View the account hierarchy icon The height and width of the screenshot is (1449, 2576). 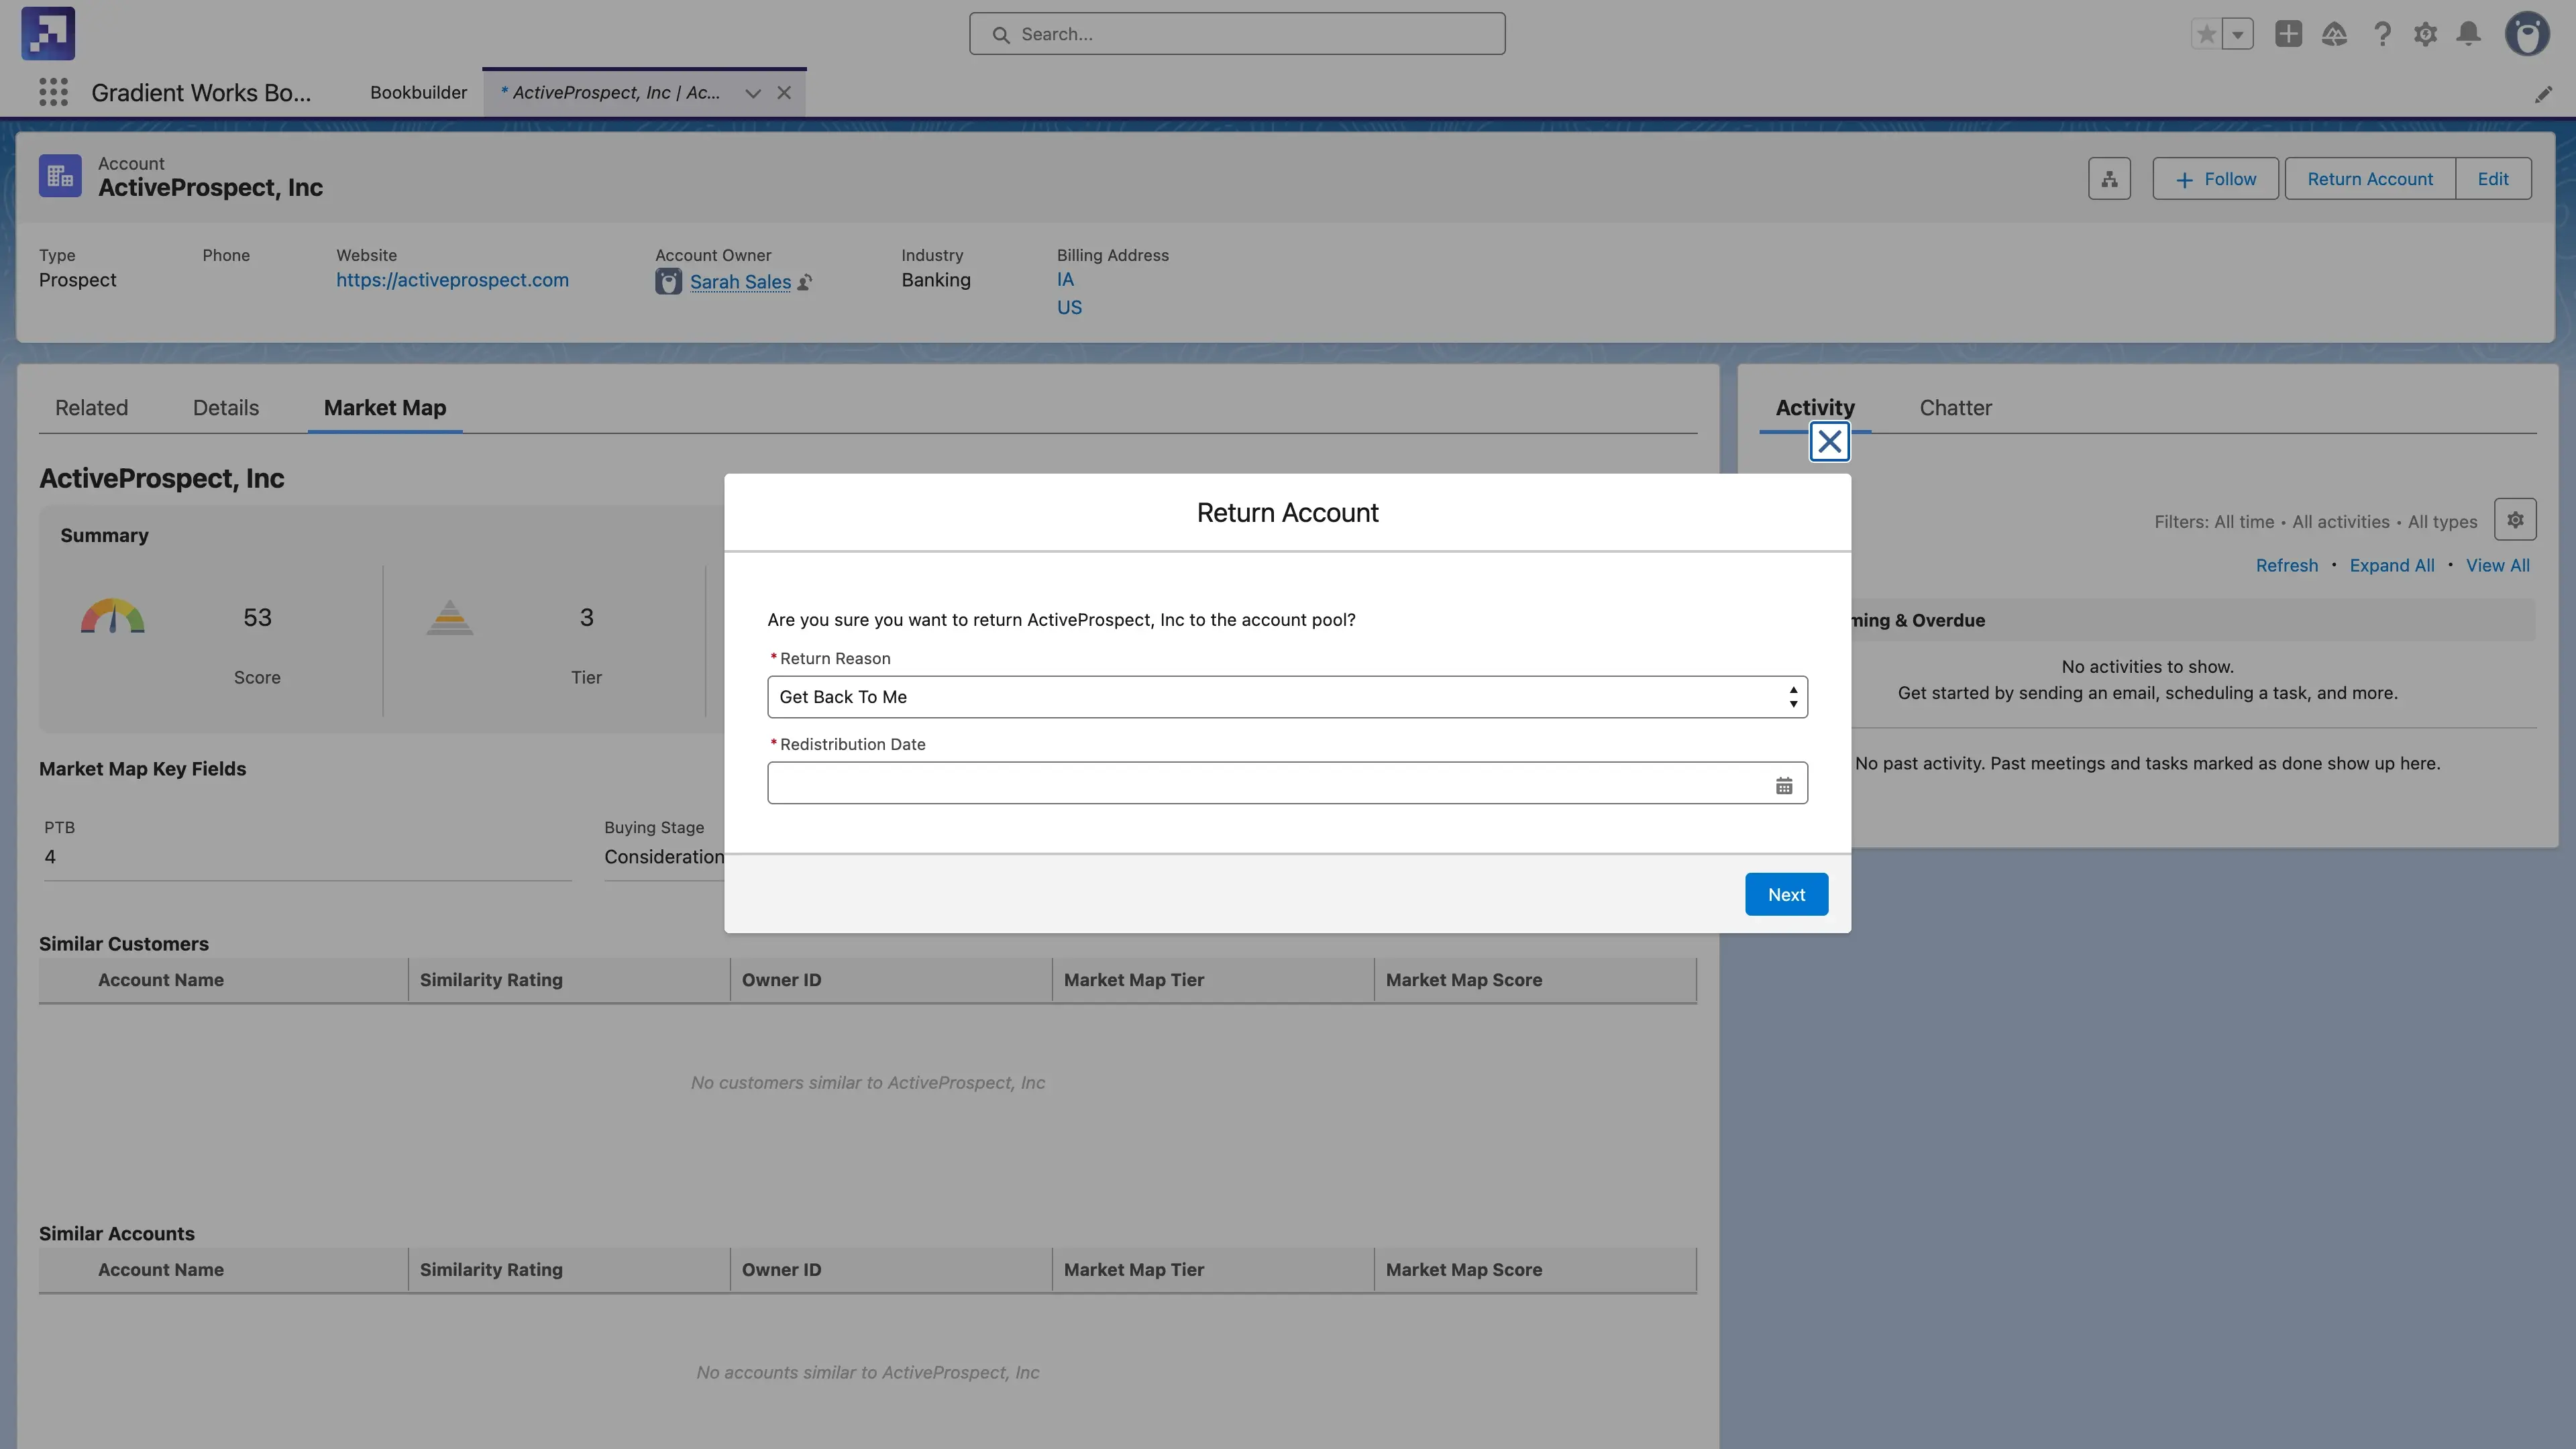click(2109, 179)
